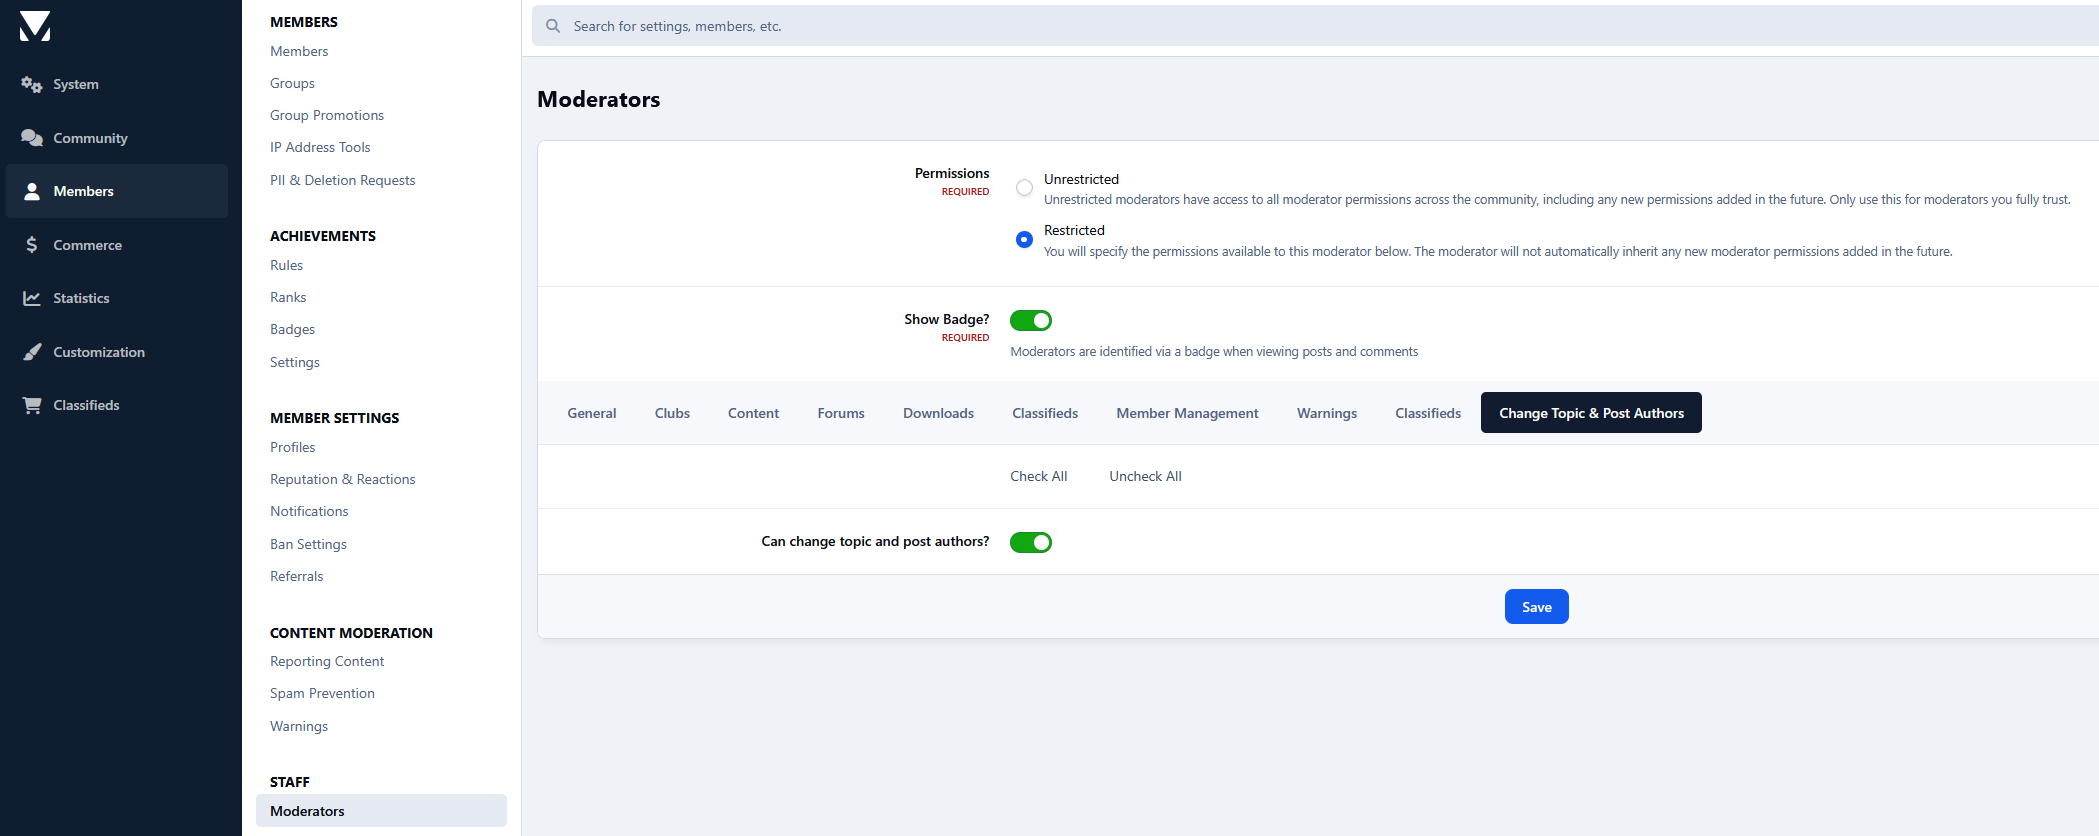Image resolution: width=2099 pixels, height=836 pixels.
Task: Switch to the General tab
Action: point(591,413)
